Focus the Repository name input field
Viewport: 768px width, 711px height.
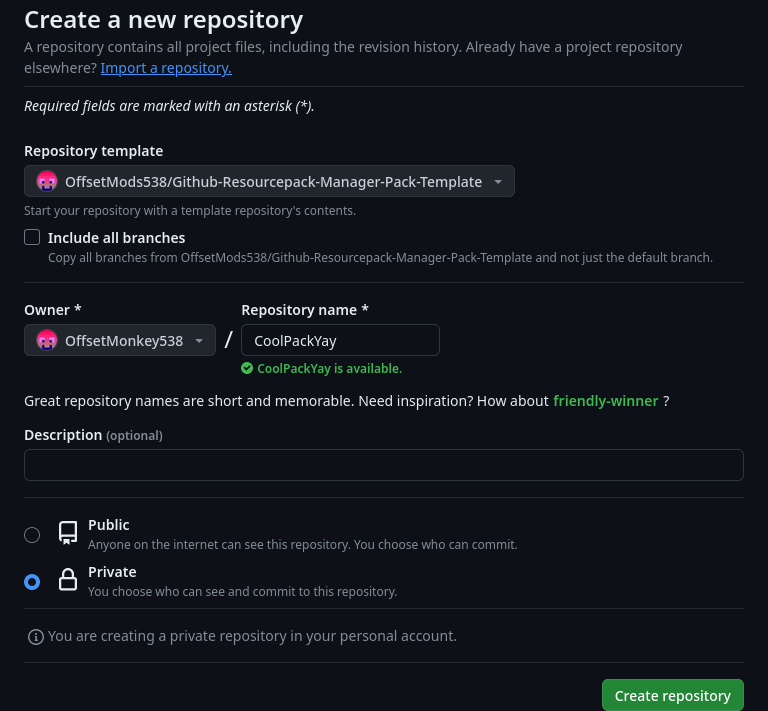pos(340,340)
